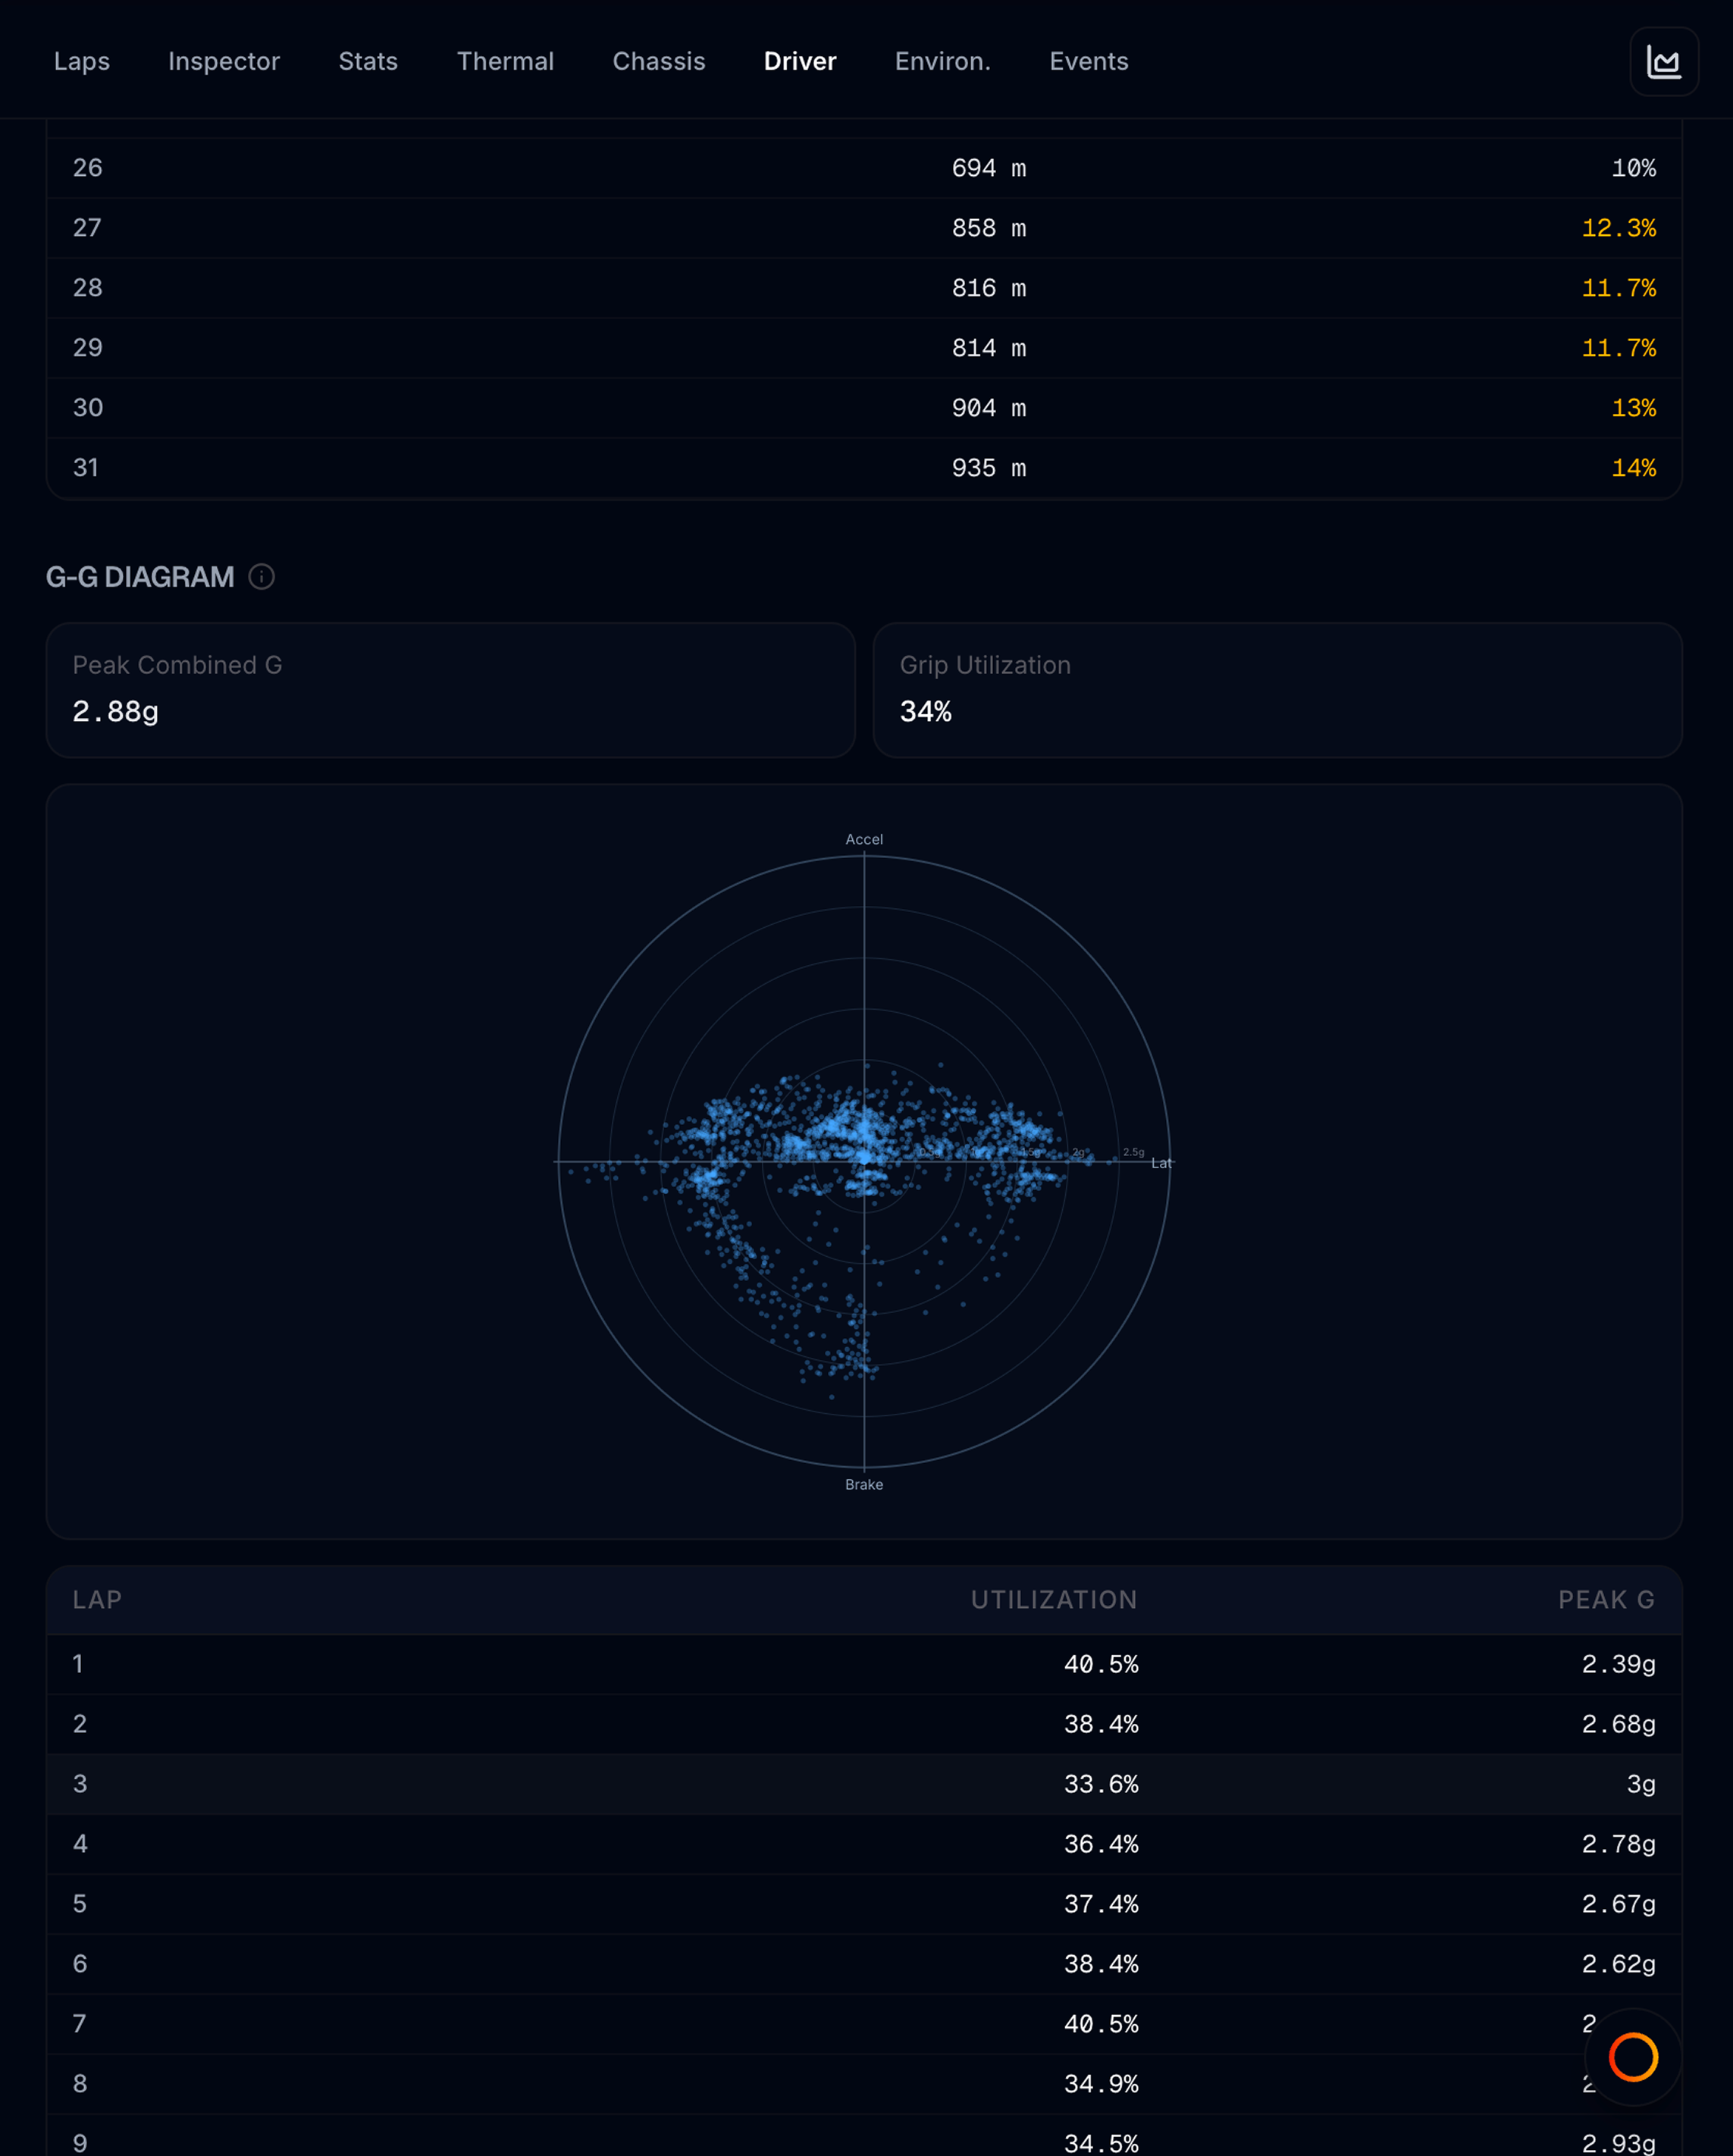Click the 10% value in lap 26

pyautogui.click(x=1633, y=168)
